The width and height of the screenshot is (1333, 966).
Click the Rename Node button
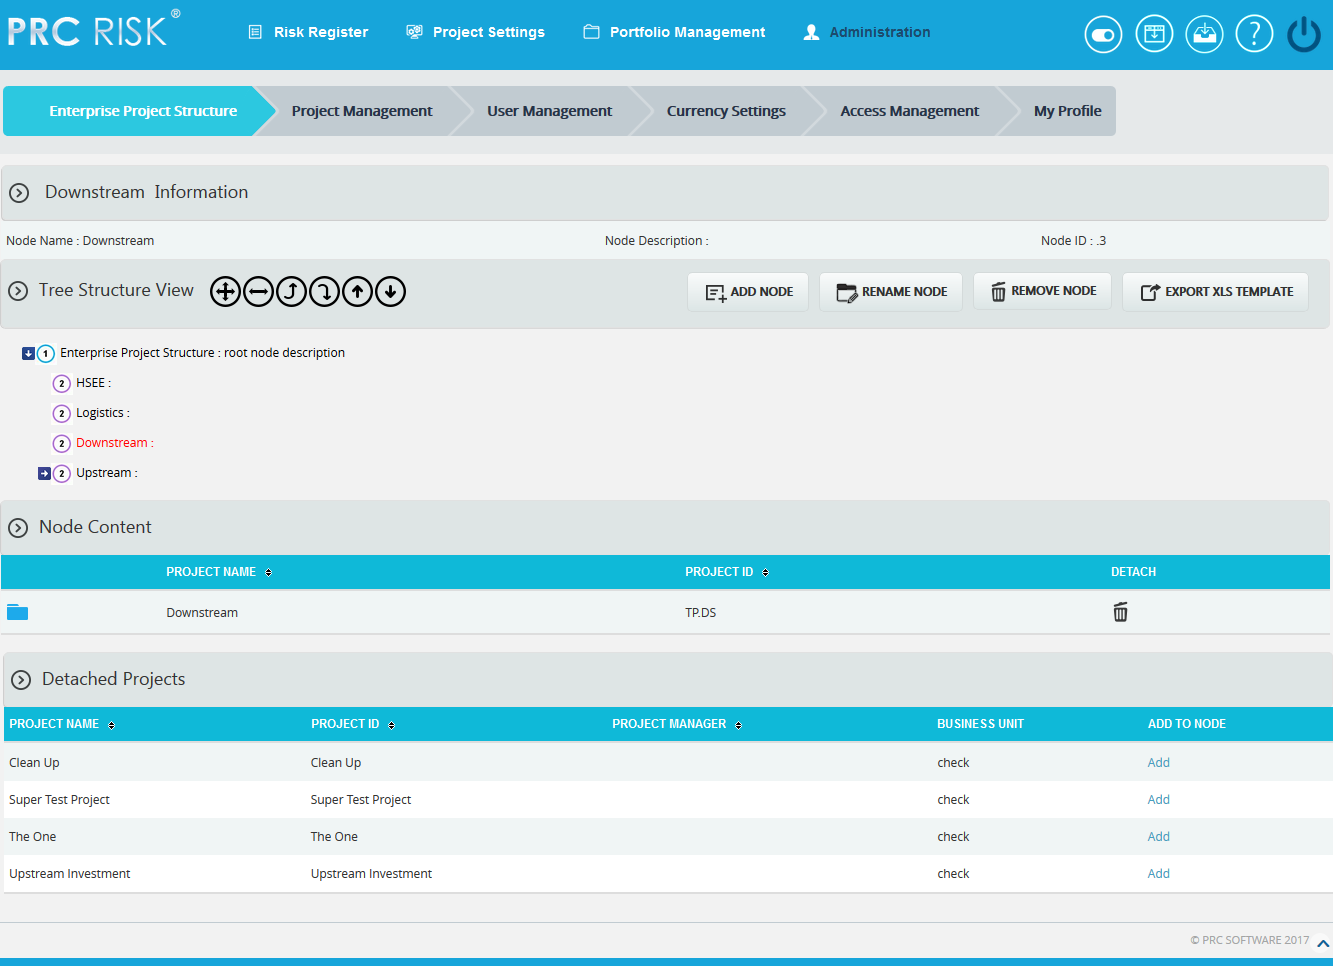891,292
